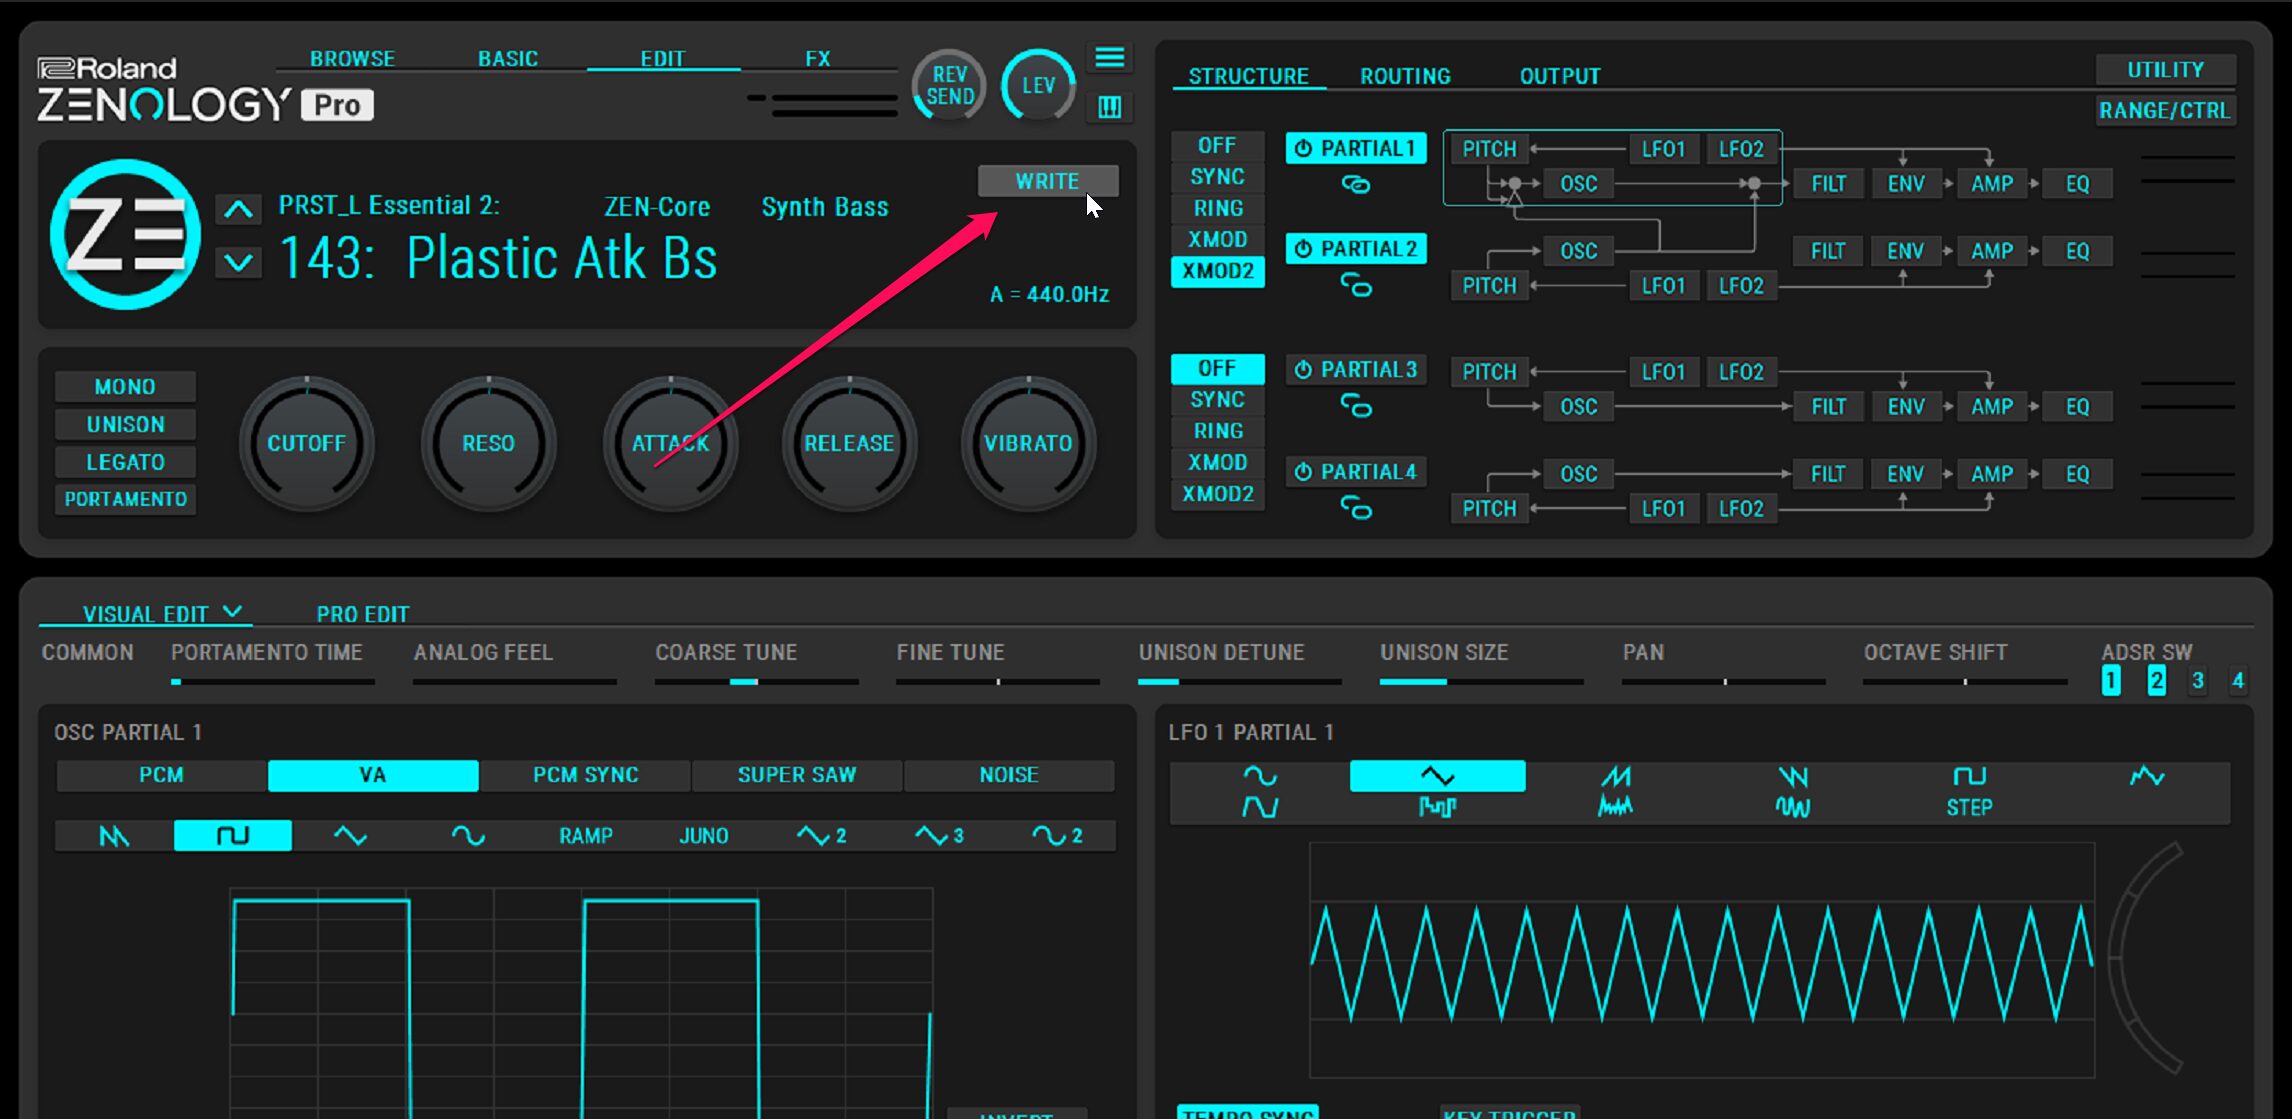Select the chaos LFO 1 waveform

(x=1615, y=807)
